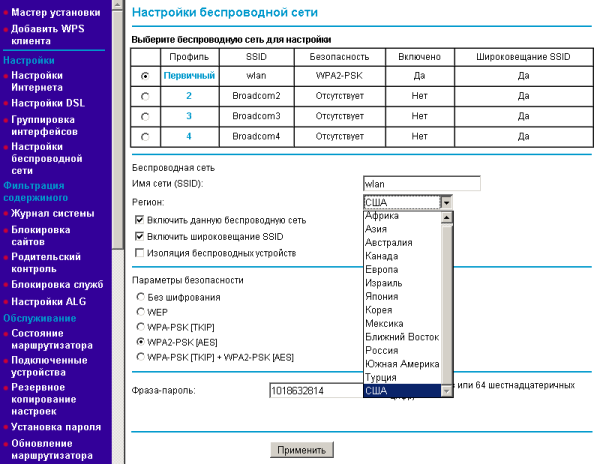Click the Фраза-пароль input field
The image size is (597, 464).
pos(316,391)
